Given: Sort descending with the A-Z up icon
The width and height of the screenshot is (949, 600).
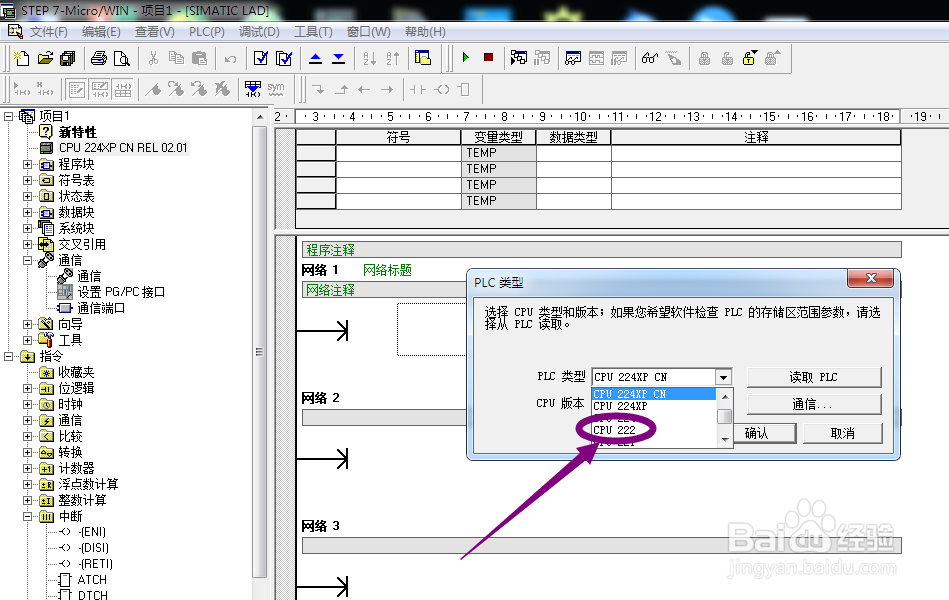Looking at the screenshot, I should pos(392,58).
